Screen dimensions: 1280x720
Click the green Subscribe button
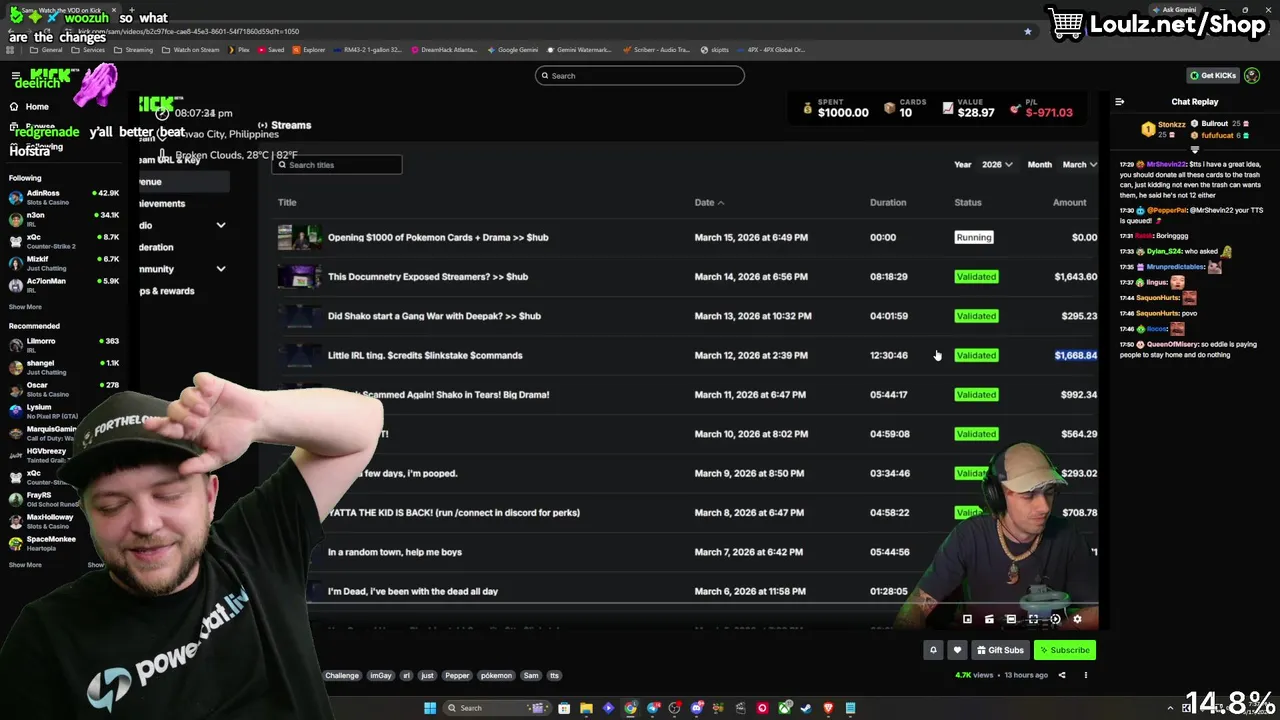coord(1065,650)
